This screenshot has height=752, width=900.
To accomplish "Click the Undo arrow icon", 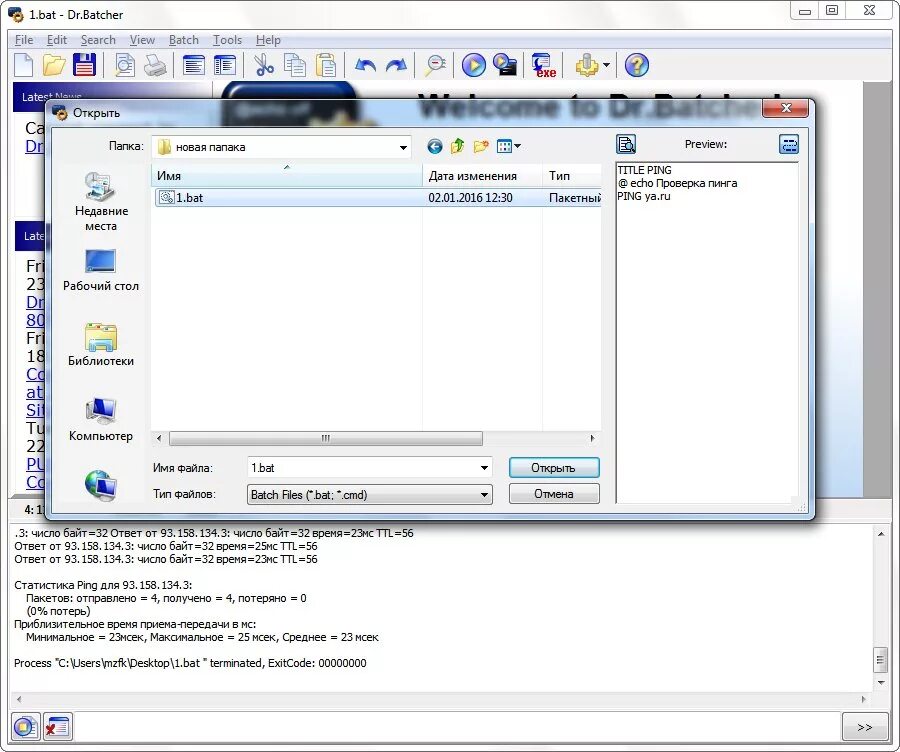I will pos(366,65).
